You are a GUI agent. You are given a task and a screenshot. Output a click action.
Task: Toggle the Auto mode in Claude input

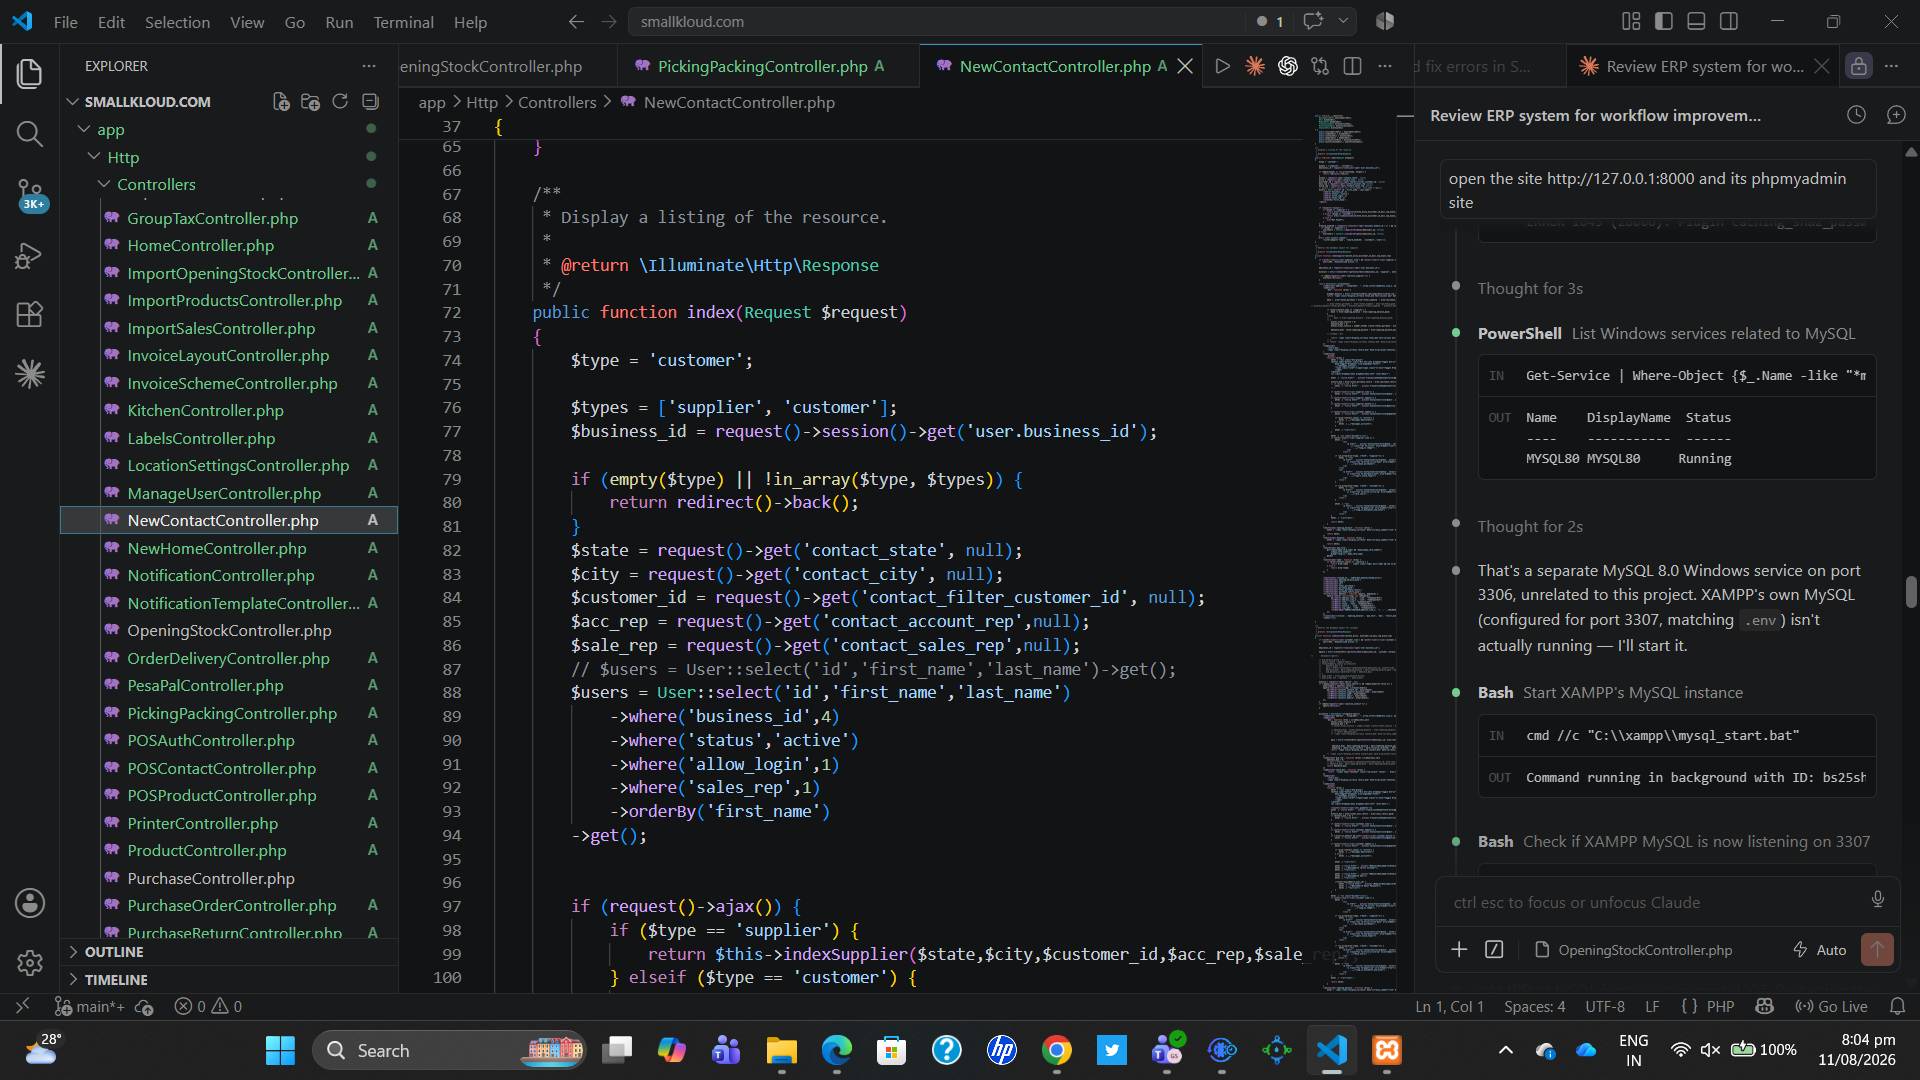[x=1819, y=950]
